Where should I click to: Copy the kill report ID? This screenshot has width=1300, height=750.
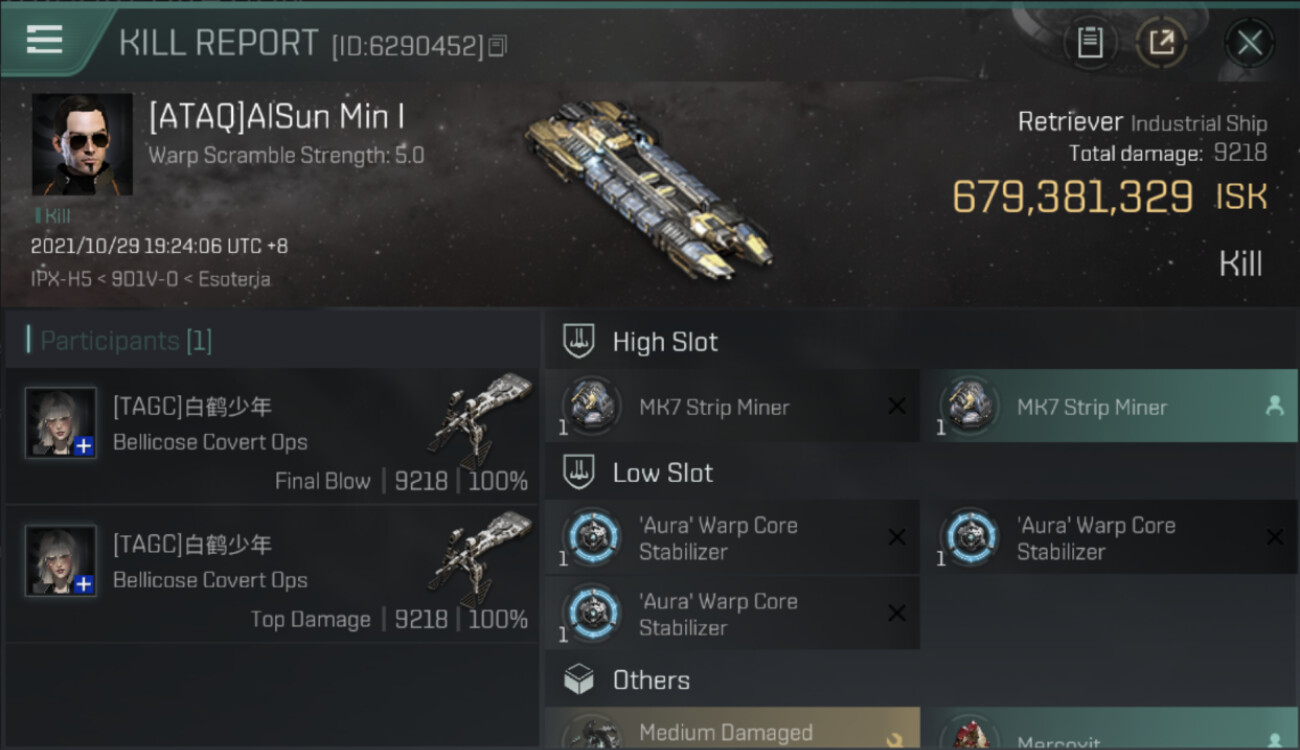click(x=498, y=45)
